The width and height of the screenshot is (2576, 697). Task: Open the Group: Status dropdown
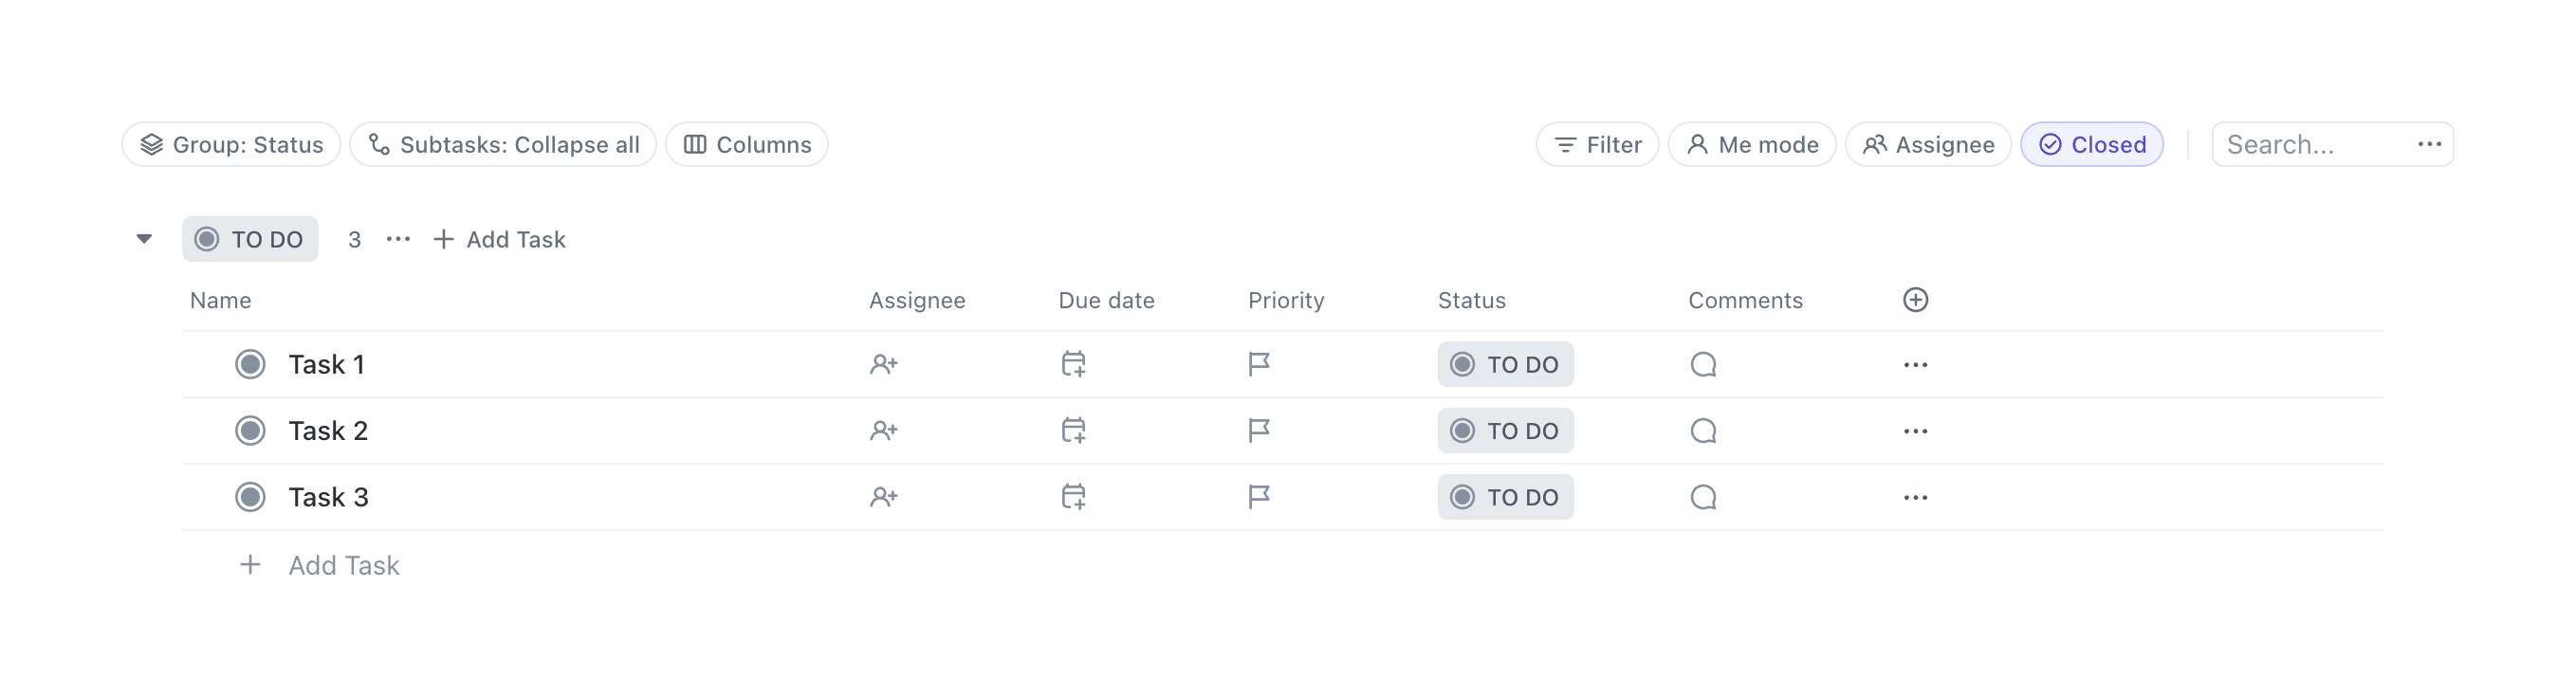(230, 144)
